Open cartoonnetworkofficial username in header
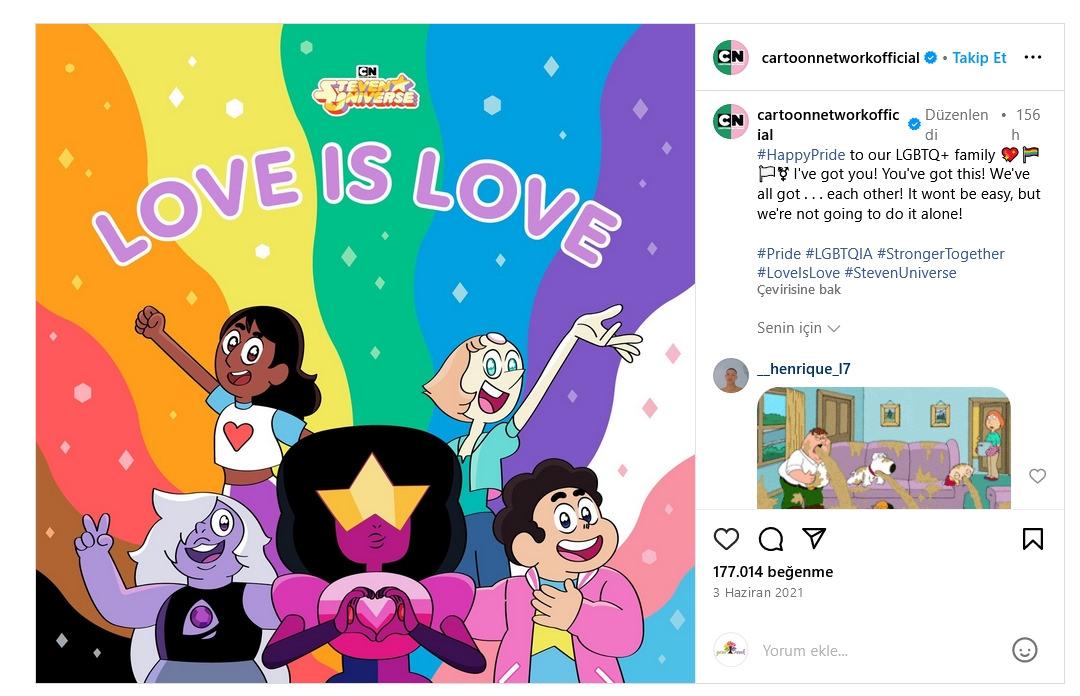 840,58
